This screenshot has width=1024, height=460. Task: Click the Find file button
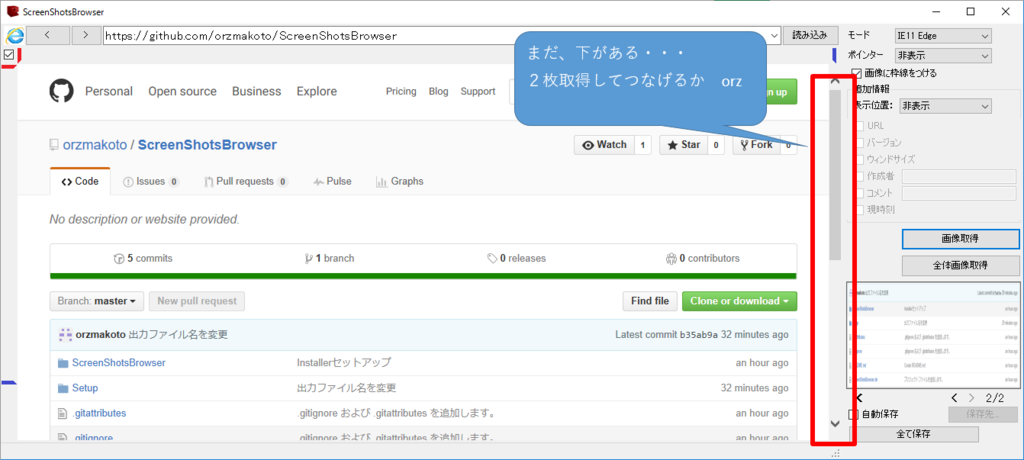tap(650, 301)
